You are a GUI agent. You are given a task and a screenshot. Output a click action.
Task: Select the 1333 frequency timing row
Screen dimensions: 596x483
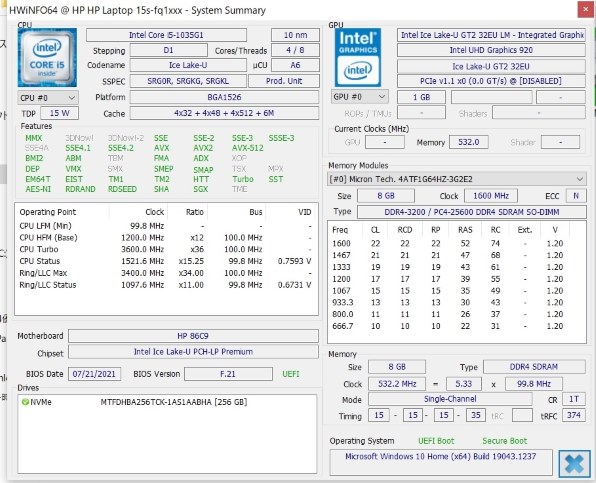pyautogui.click(x=457, y=267)
